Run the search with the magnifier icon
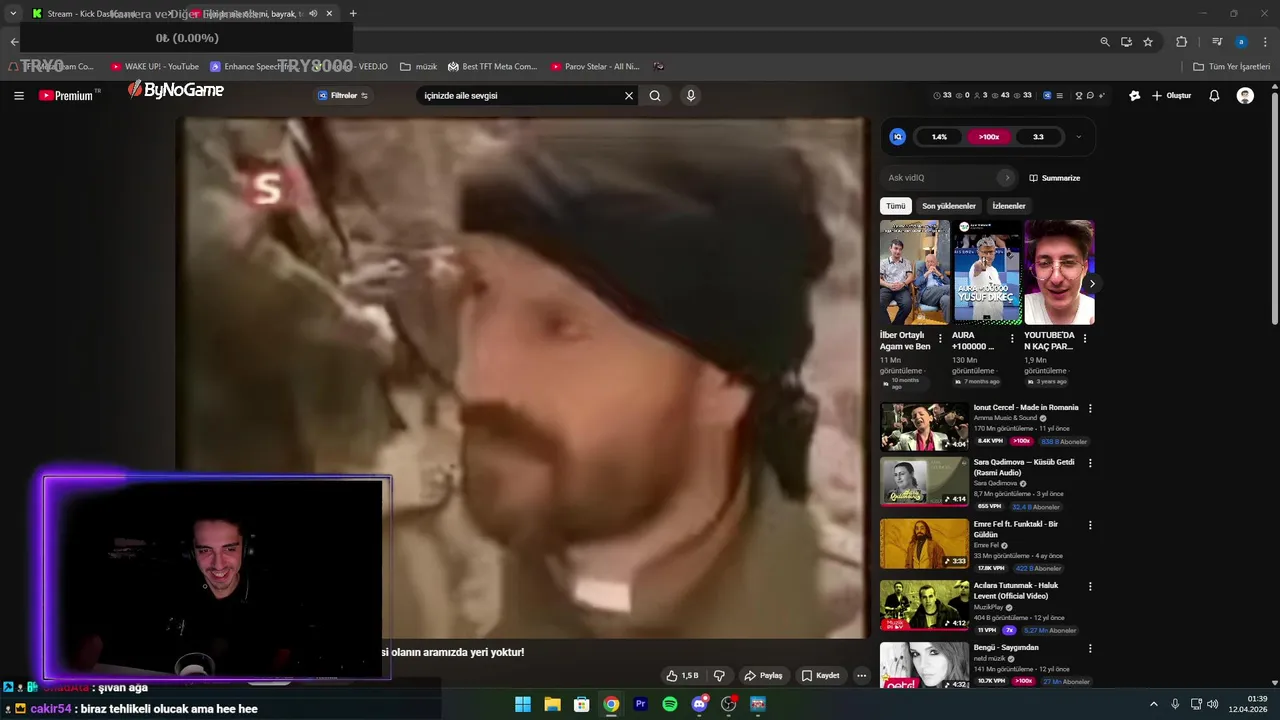Image resolution: width=1280 pixels, height=720 pixels. (x=655, y=96)
